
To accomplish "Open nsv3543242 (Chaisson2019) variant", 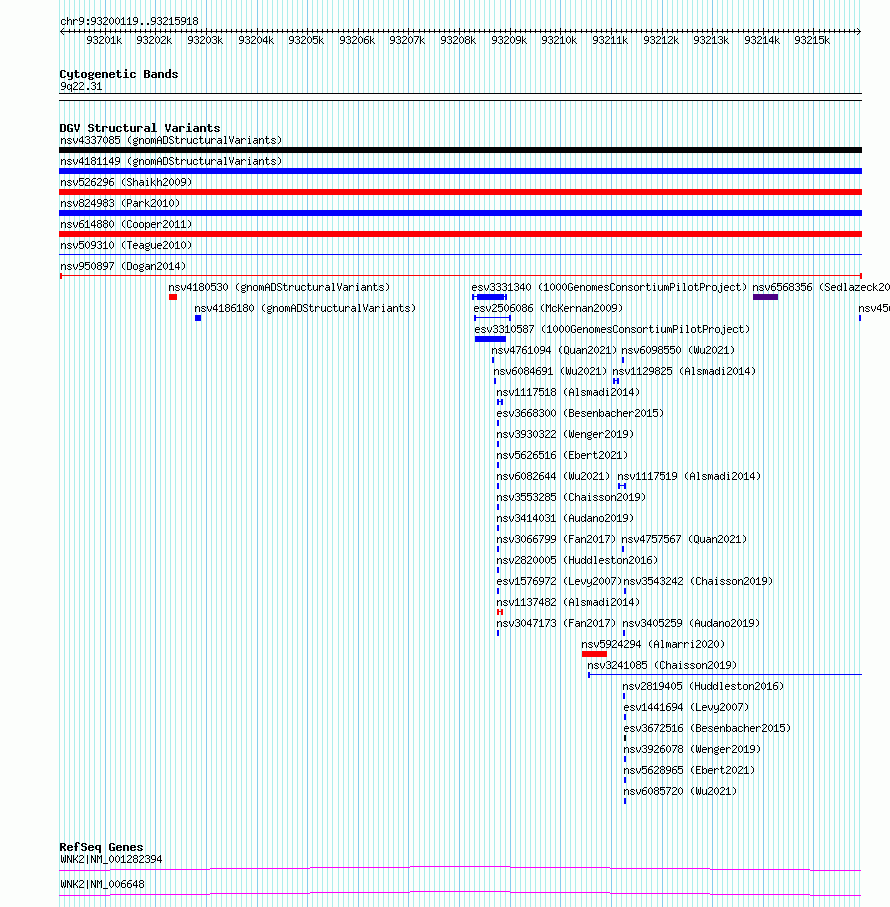I will coord(698,581).
